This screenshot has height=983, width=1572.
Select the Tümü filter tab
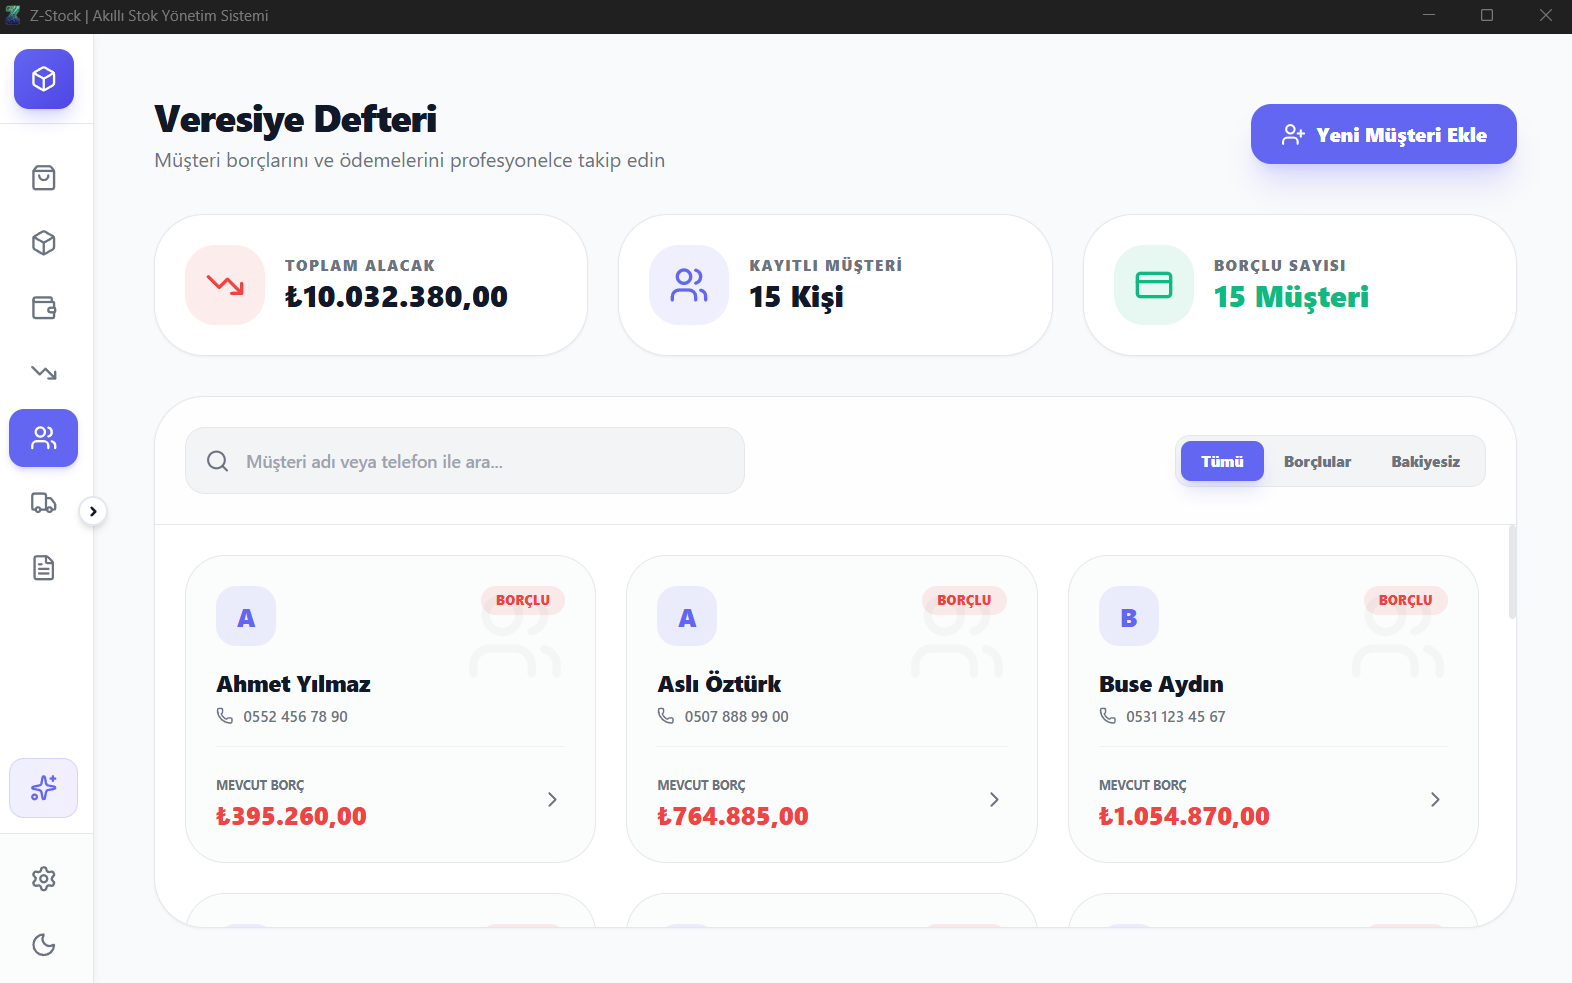coord(1222,461)
